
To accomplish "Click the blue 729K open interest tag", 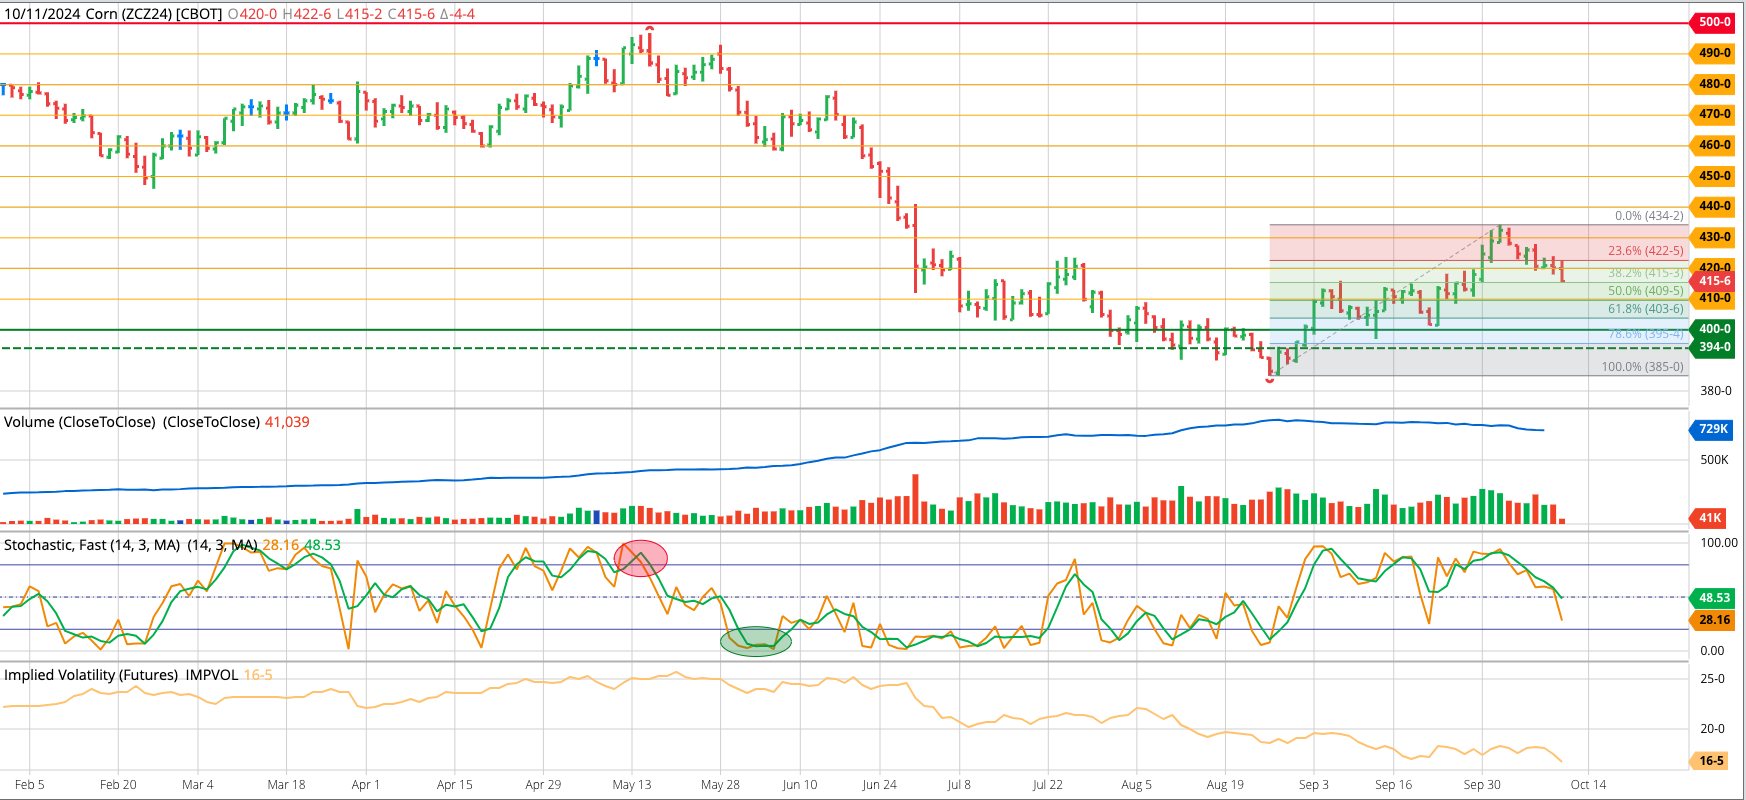I will point(1713,429).
